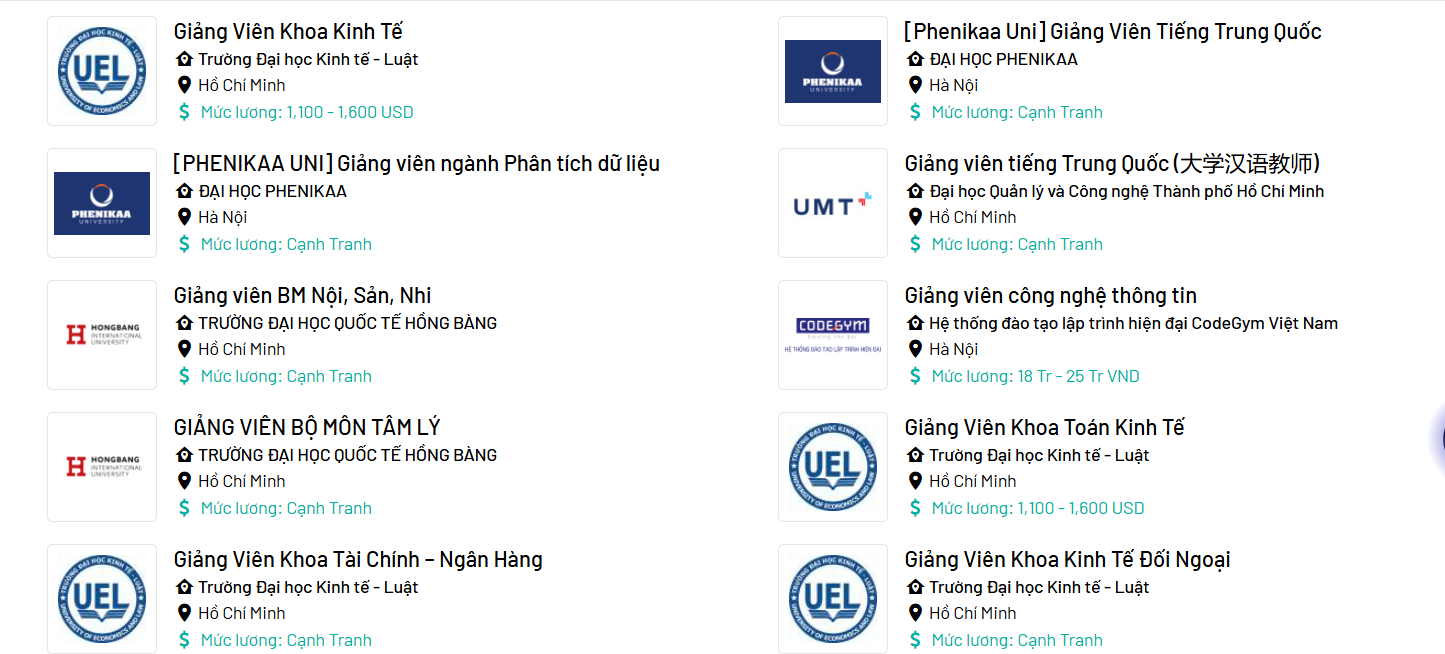Open Giảng Viên Khoa Kinh Tế Đối Ngoại job
The height and width of the screenshot is (654, 1445).
(x=1067, y=560)
